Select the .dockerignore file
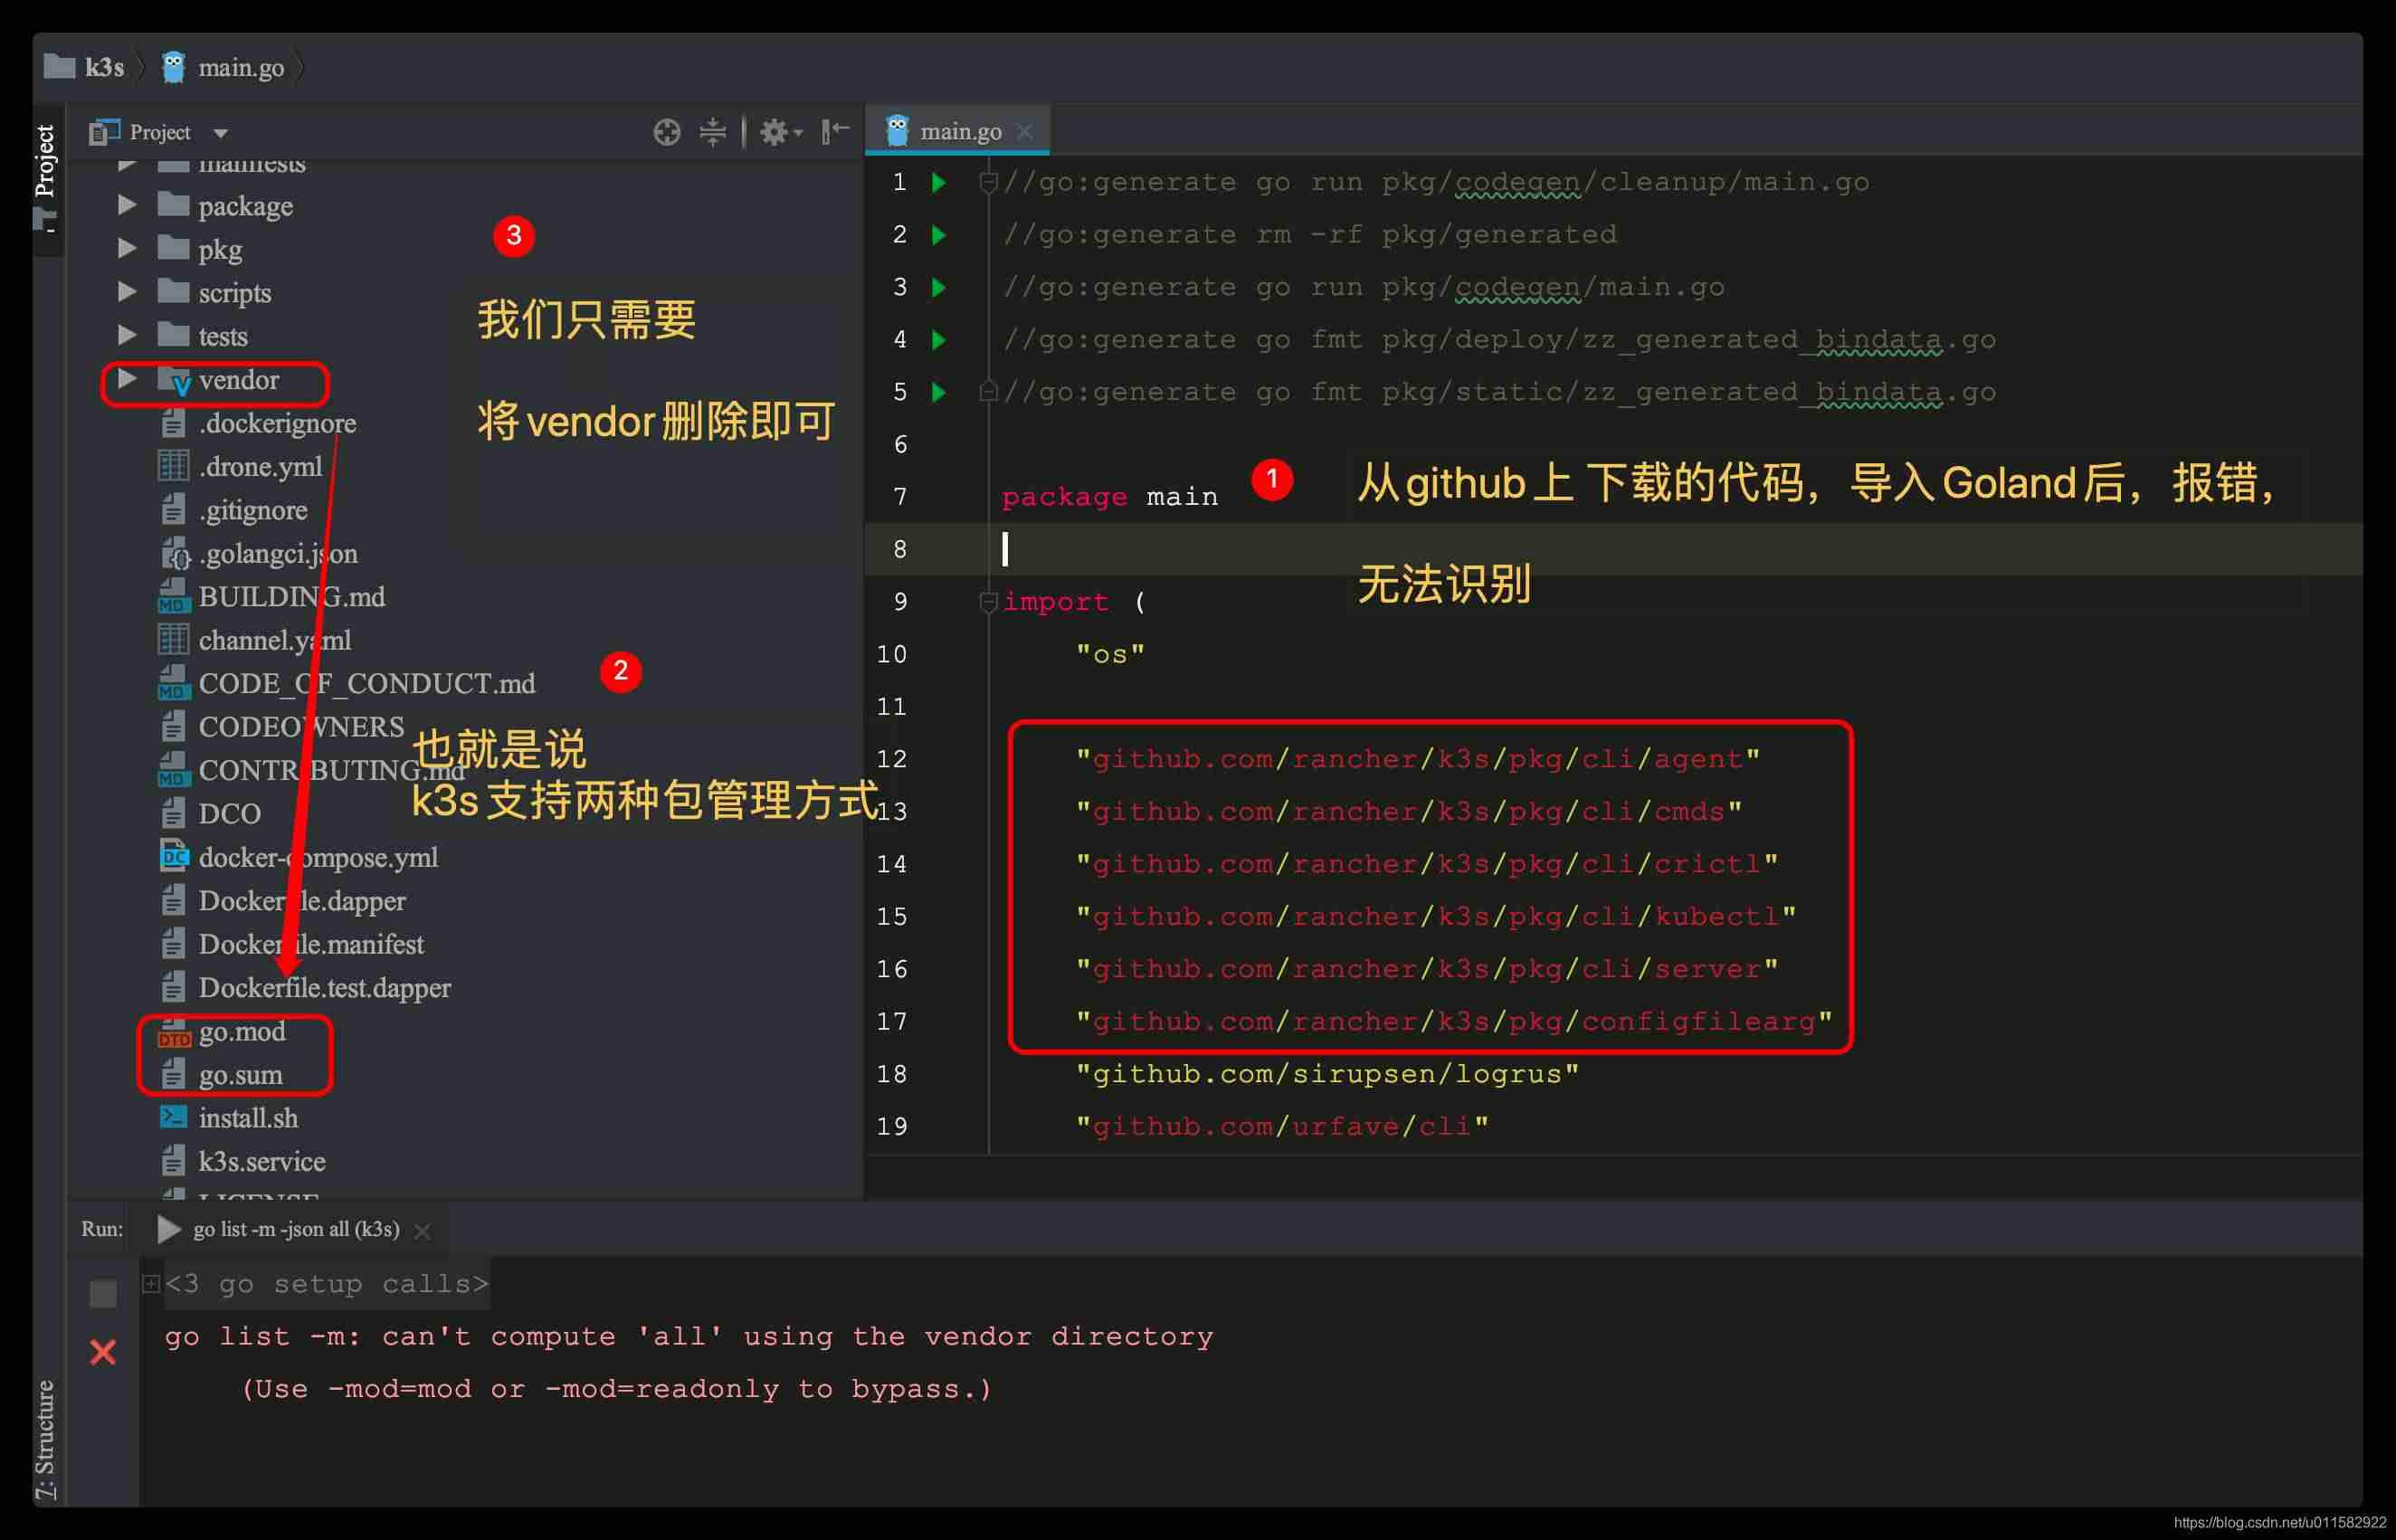Viewport: 2396px width, 1540px height. [x=277, y=424]
